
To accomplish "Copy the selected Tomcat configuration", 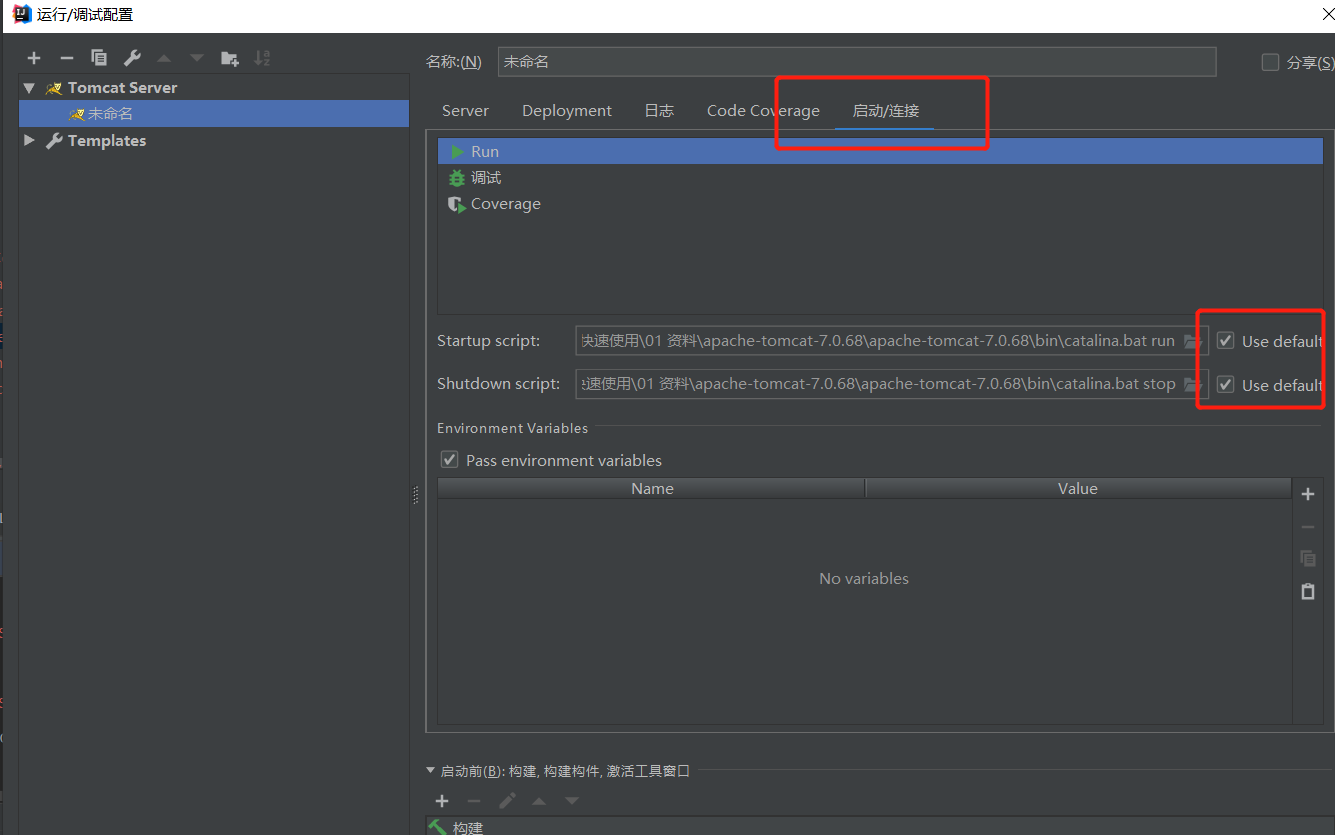I will click(99, 57).
